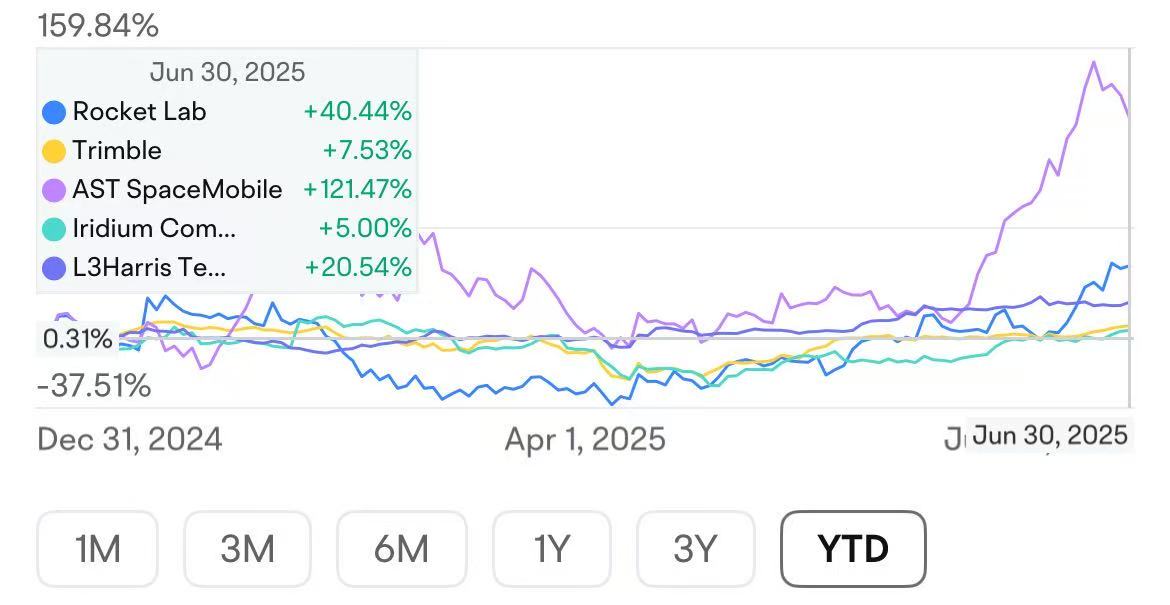Viewport: 1170px width, 605px height.
Task: Click AST SpaceMobile's +121.47% value
Action: click(357, 190)
